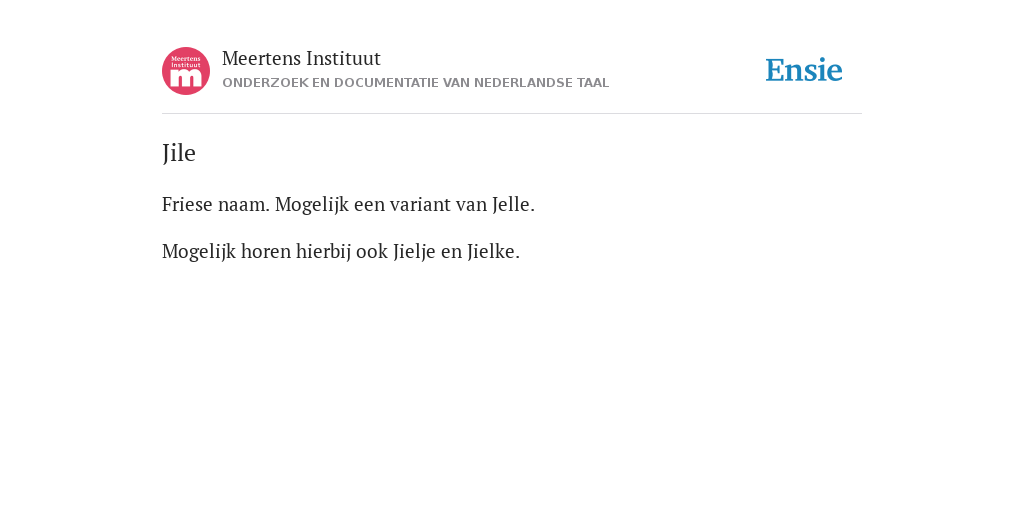This screenshot has width=1024, height=512.
Task: Click the name Jielke in the text
Action: [491, 251]
